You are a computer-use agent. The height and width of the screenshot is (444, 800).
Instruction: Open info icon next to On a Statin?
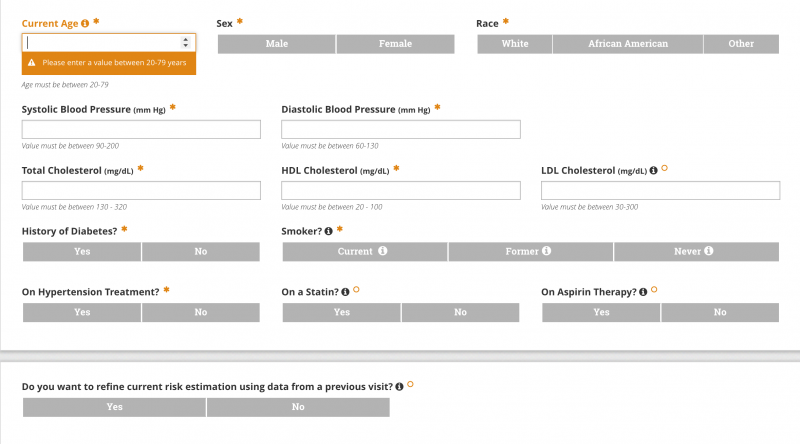[x=345, y=292]
